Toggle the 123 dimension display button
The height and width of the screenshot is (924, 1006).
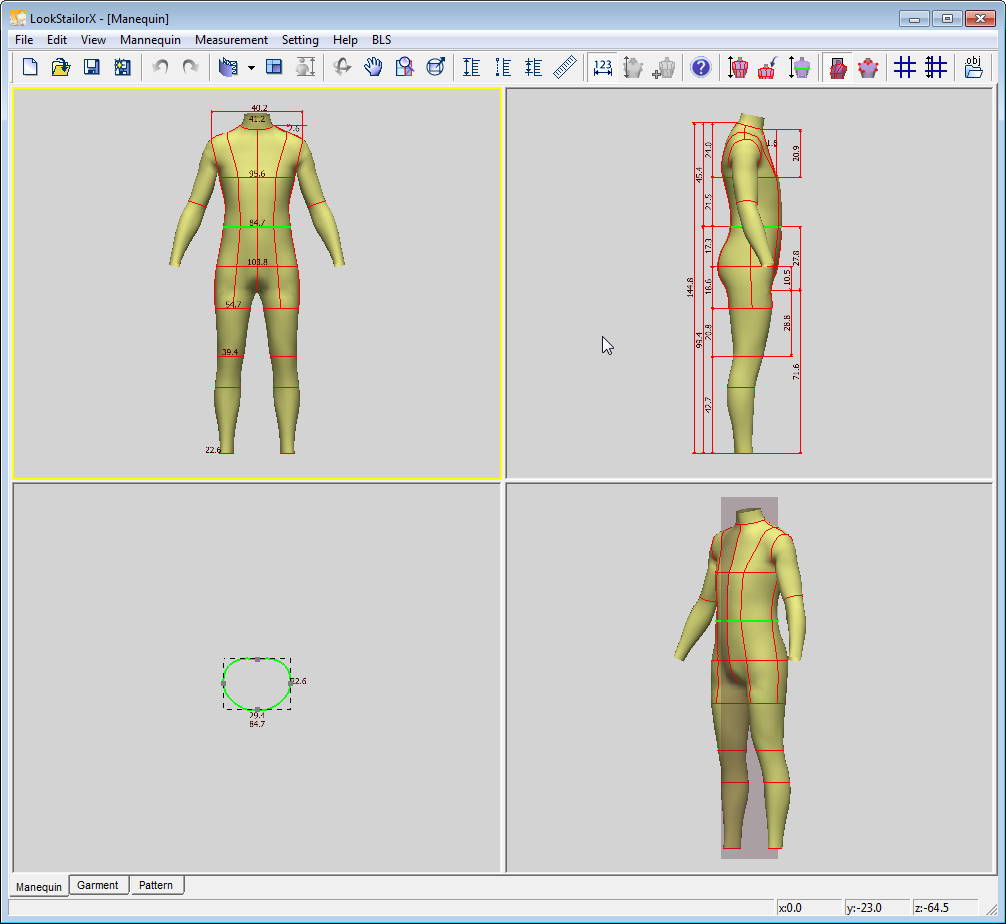[x=602, y=67]
